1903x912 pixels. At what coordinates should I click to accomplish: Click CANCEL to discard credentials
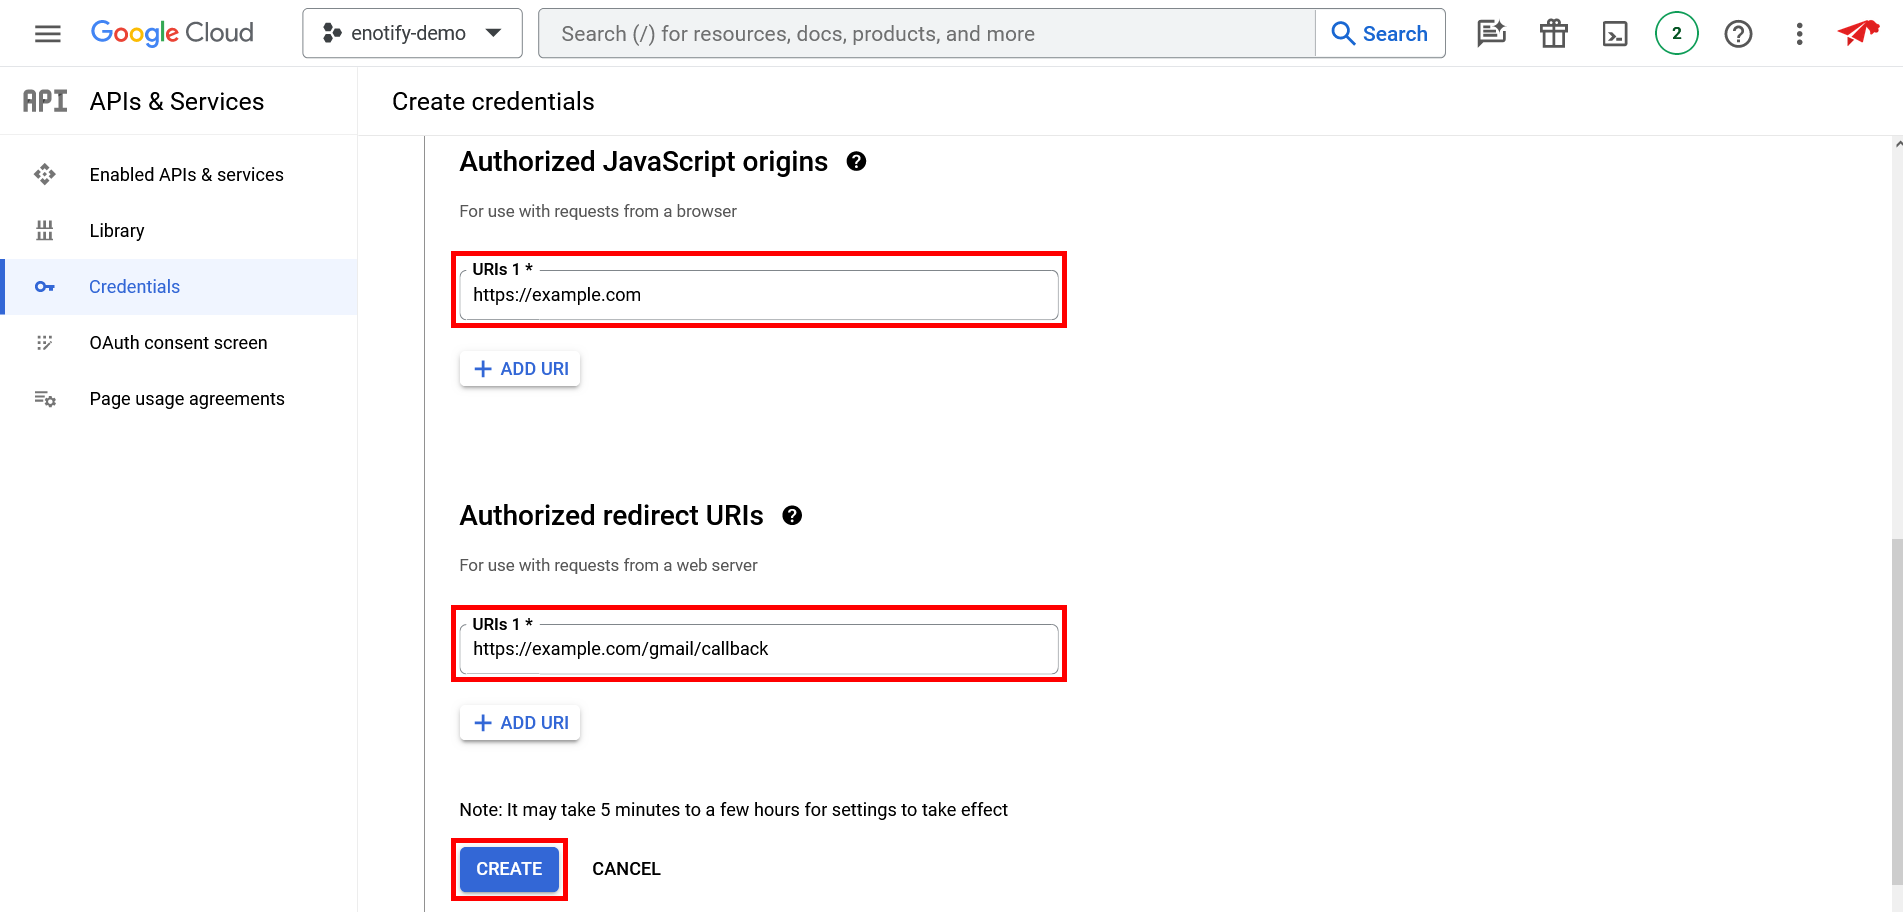tap(626, 869)
